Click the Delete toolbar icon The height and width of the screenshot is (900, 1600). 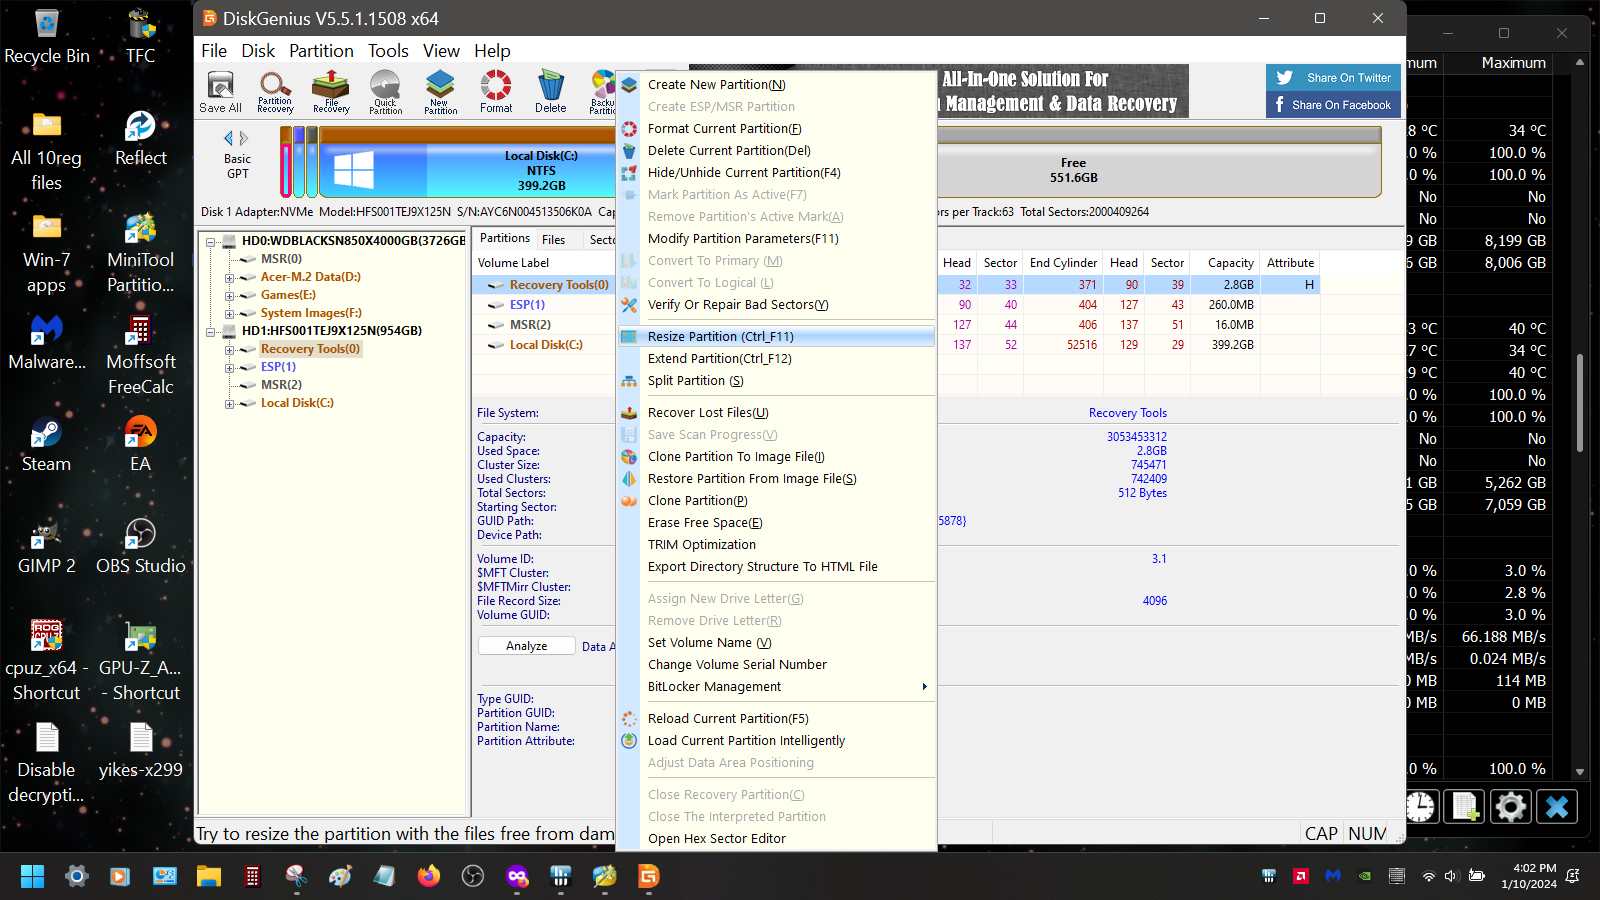[550, 92]
